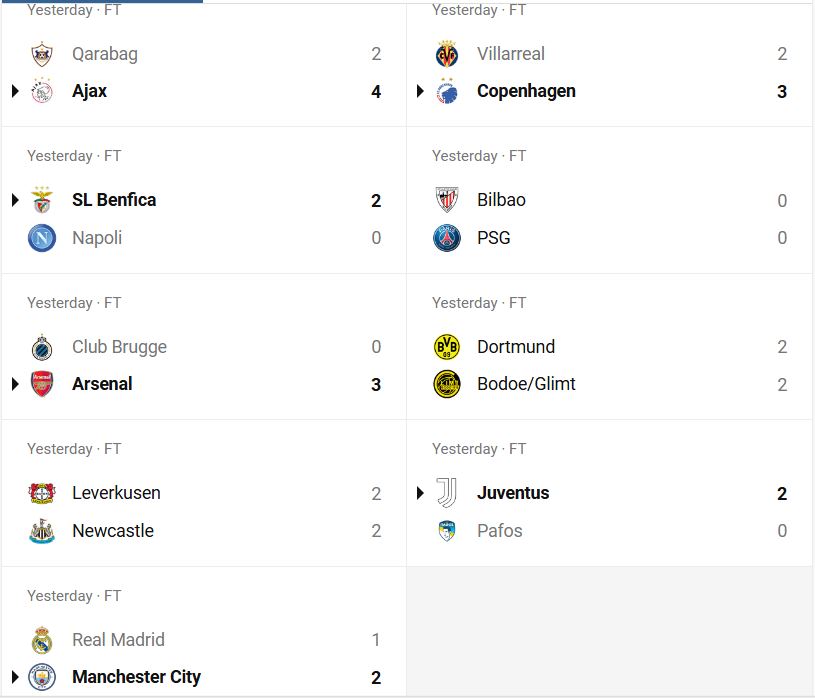Click the Real Madrid crest
The image size is (815, 698).
[42, 640]
